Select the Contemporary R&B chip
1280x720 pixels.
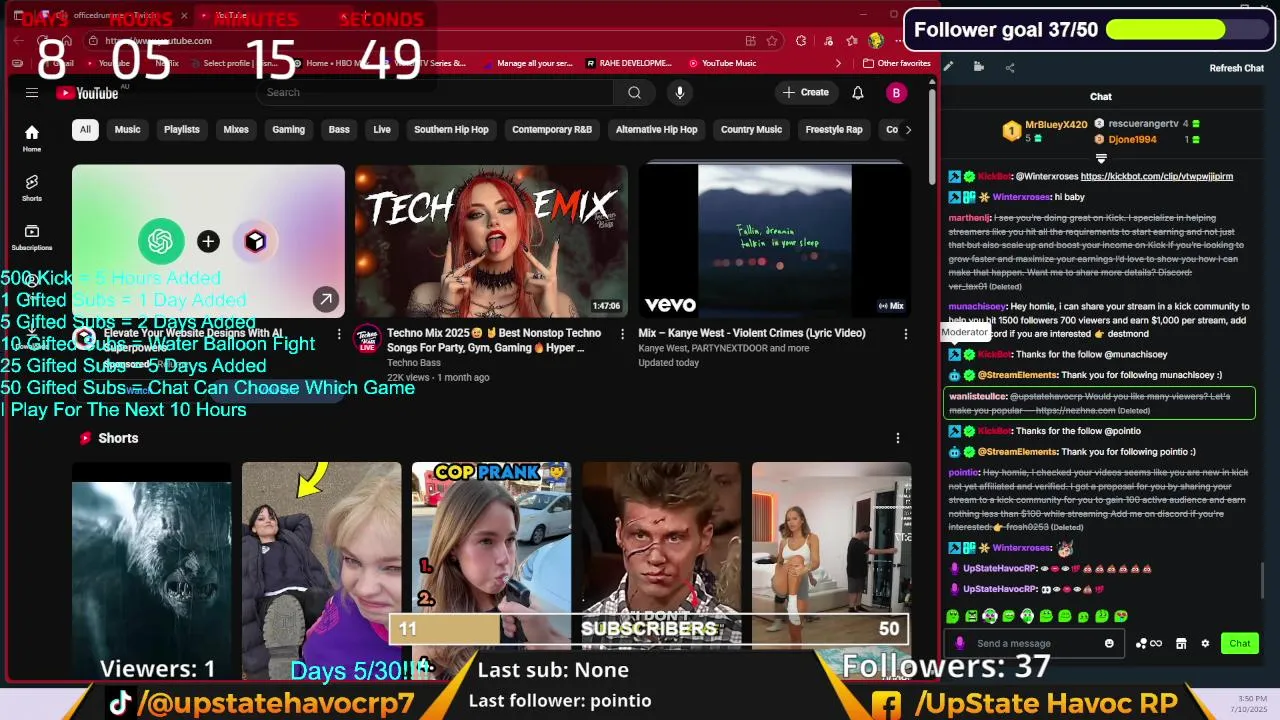[552, 129]
